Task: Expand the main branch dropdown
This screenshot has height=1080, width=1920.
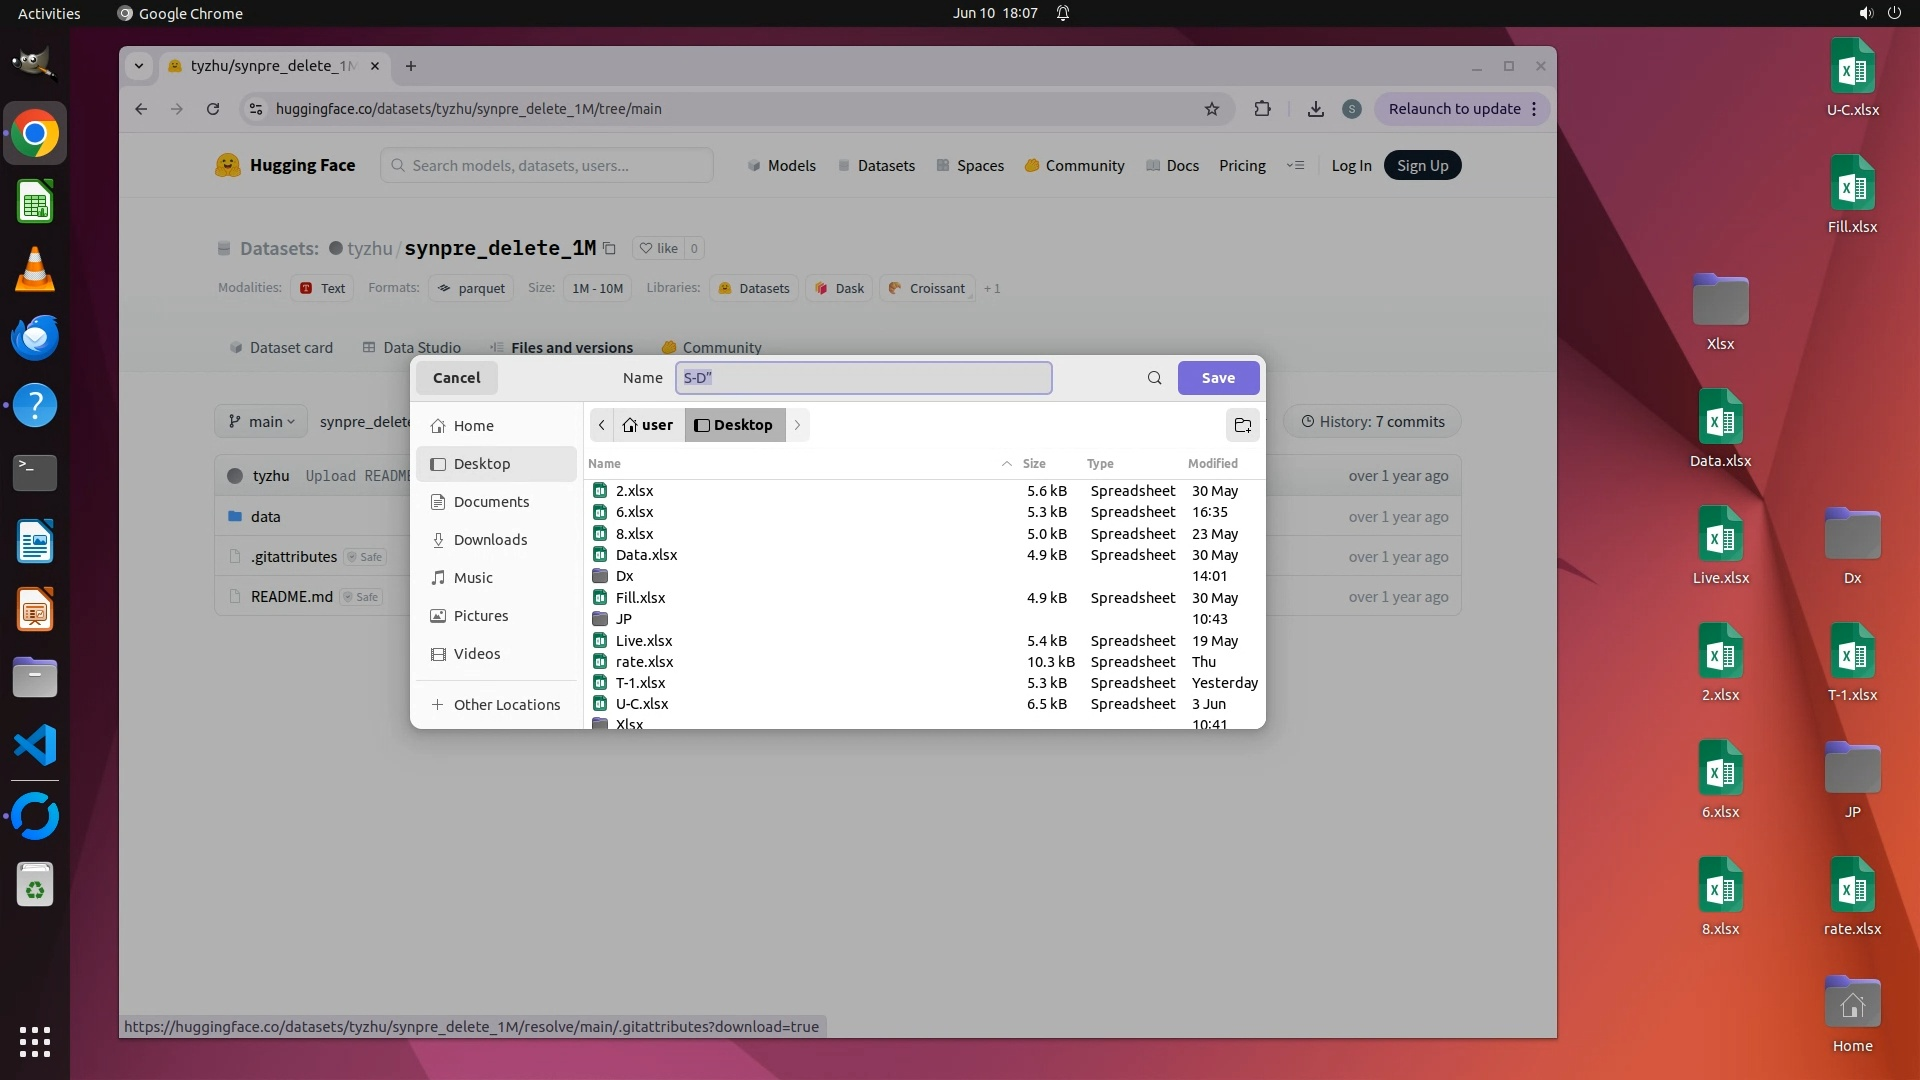Action: [261, 422]
